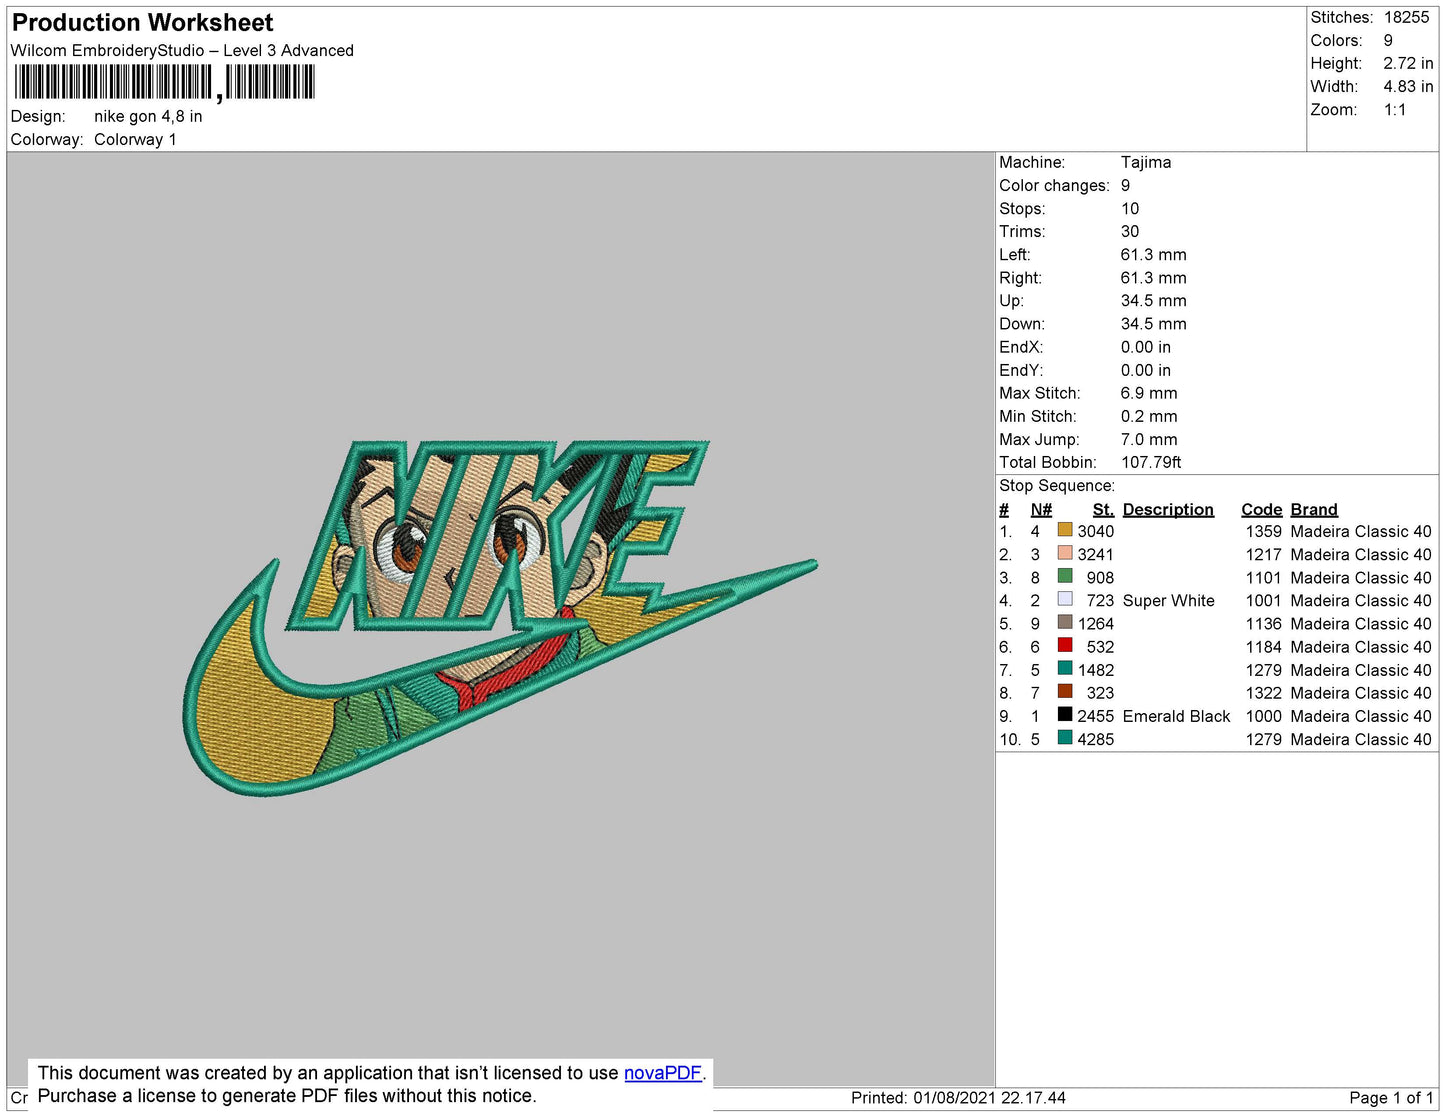Select the peach swatch in row 2
The width and height of the screenshot is (1445, 1117).
[1065, 553]
